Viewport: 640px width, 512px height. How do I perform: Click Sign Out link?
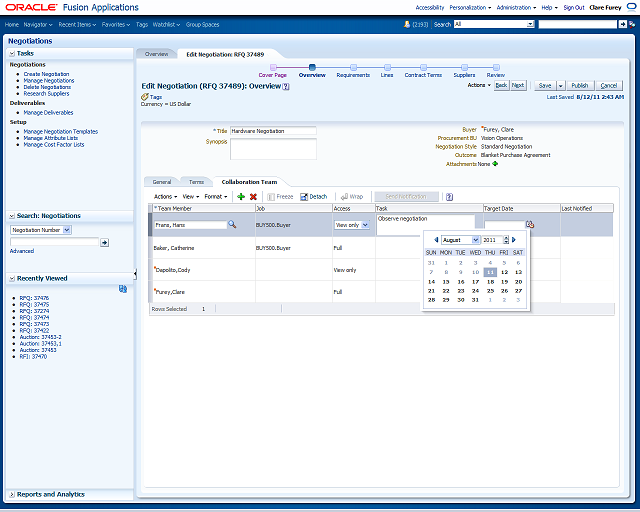[x=574, y=8]
